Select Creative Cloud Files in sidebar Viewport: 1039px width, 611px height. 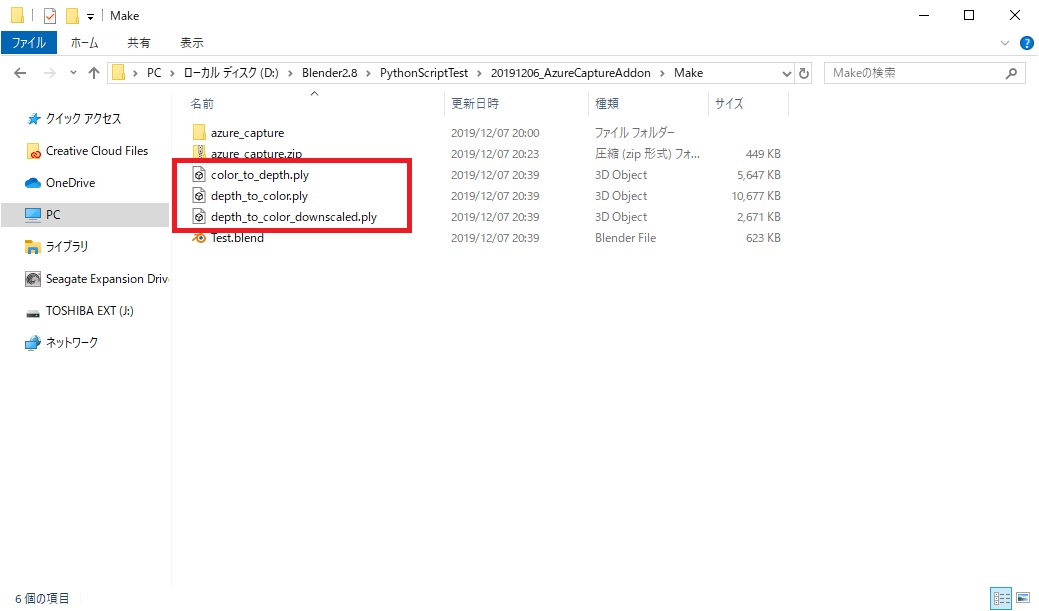pos(97,151)
